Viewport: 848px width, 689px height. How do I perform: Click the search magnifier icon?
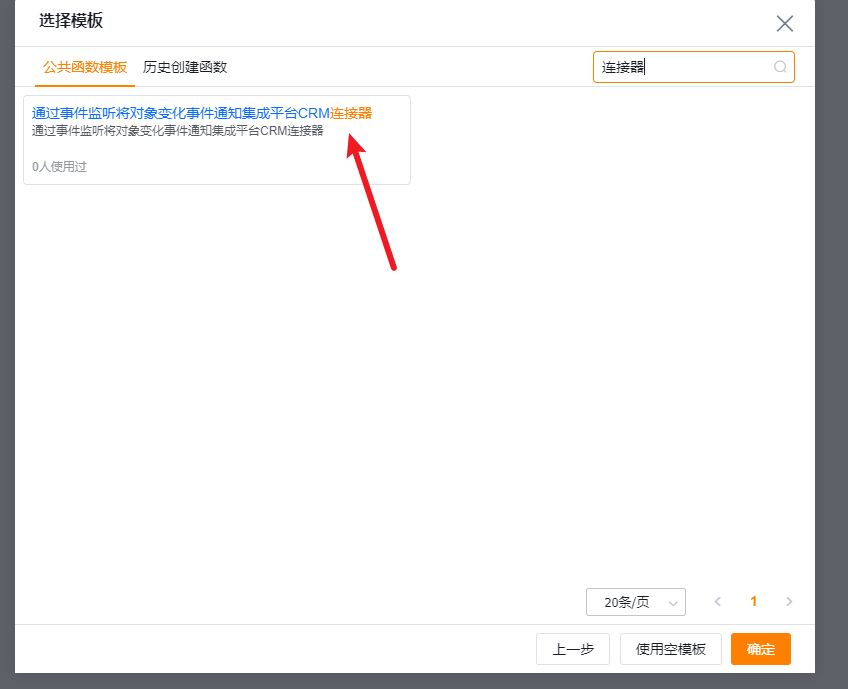780,67
